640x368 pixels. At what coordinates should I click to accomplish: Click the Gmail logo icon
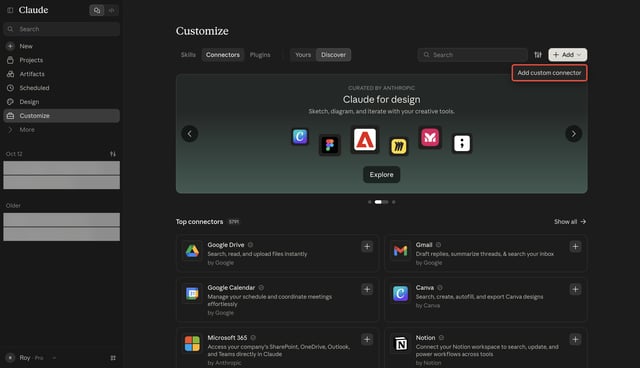[x=400, y=251]
